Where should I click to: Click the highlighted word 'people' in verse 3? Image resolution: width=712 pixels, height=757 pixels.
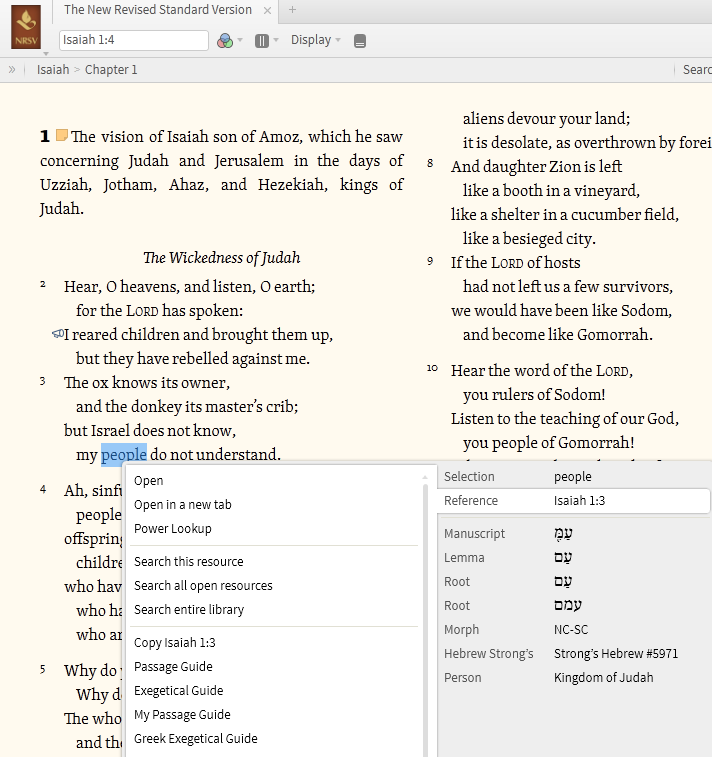(x=124, y=455)
